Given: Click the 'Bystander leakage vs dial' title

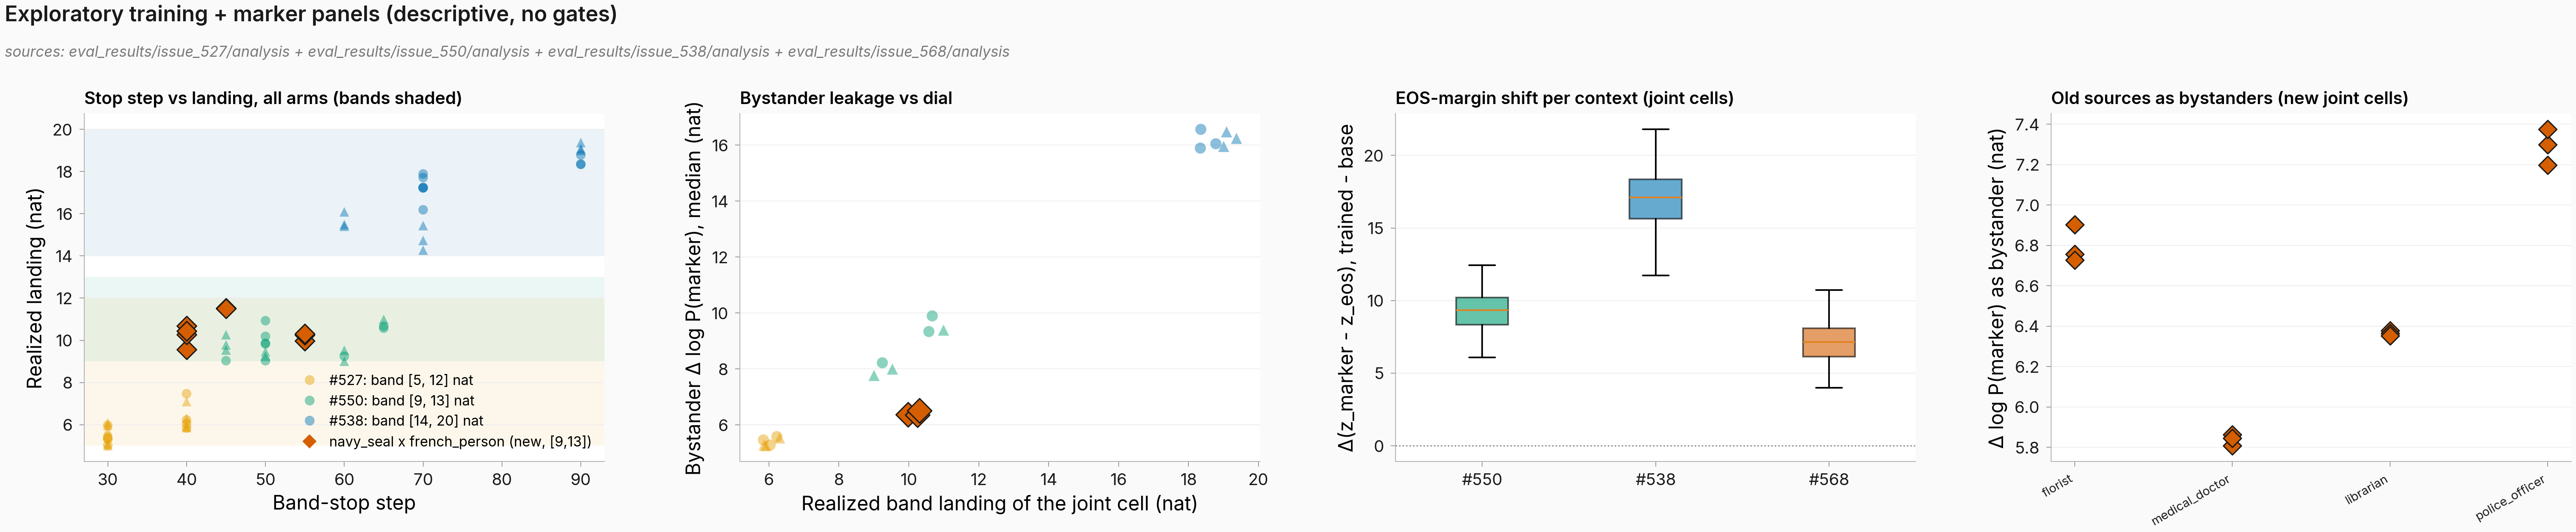Looking at the screenshot, I should (846, 98).
